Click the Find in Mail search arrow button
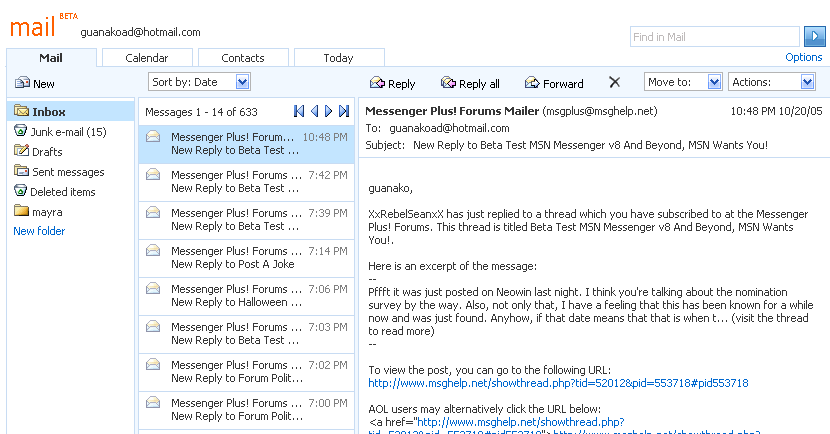This screenshot has height=434, width=830. click(815, 37)
